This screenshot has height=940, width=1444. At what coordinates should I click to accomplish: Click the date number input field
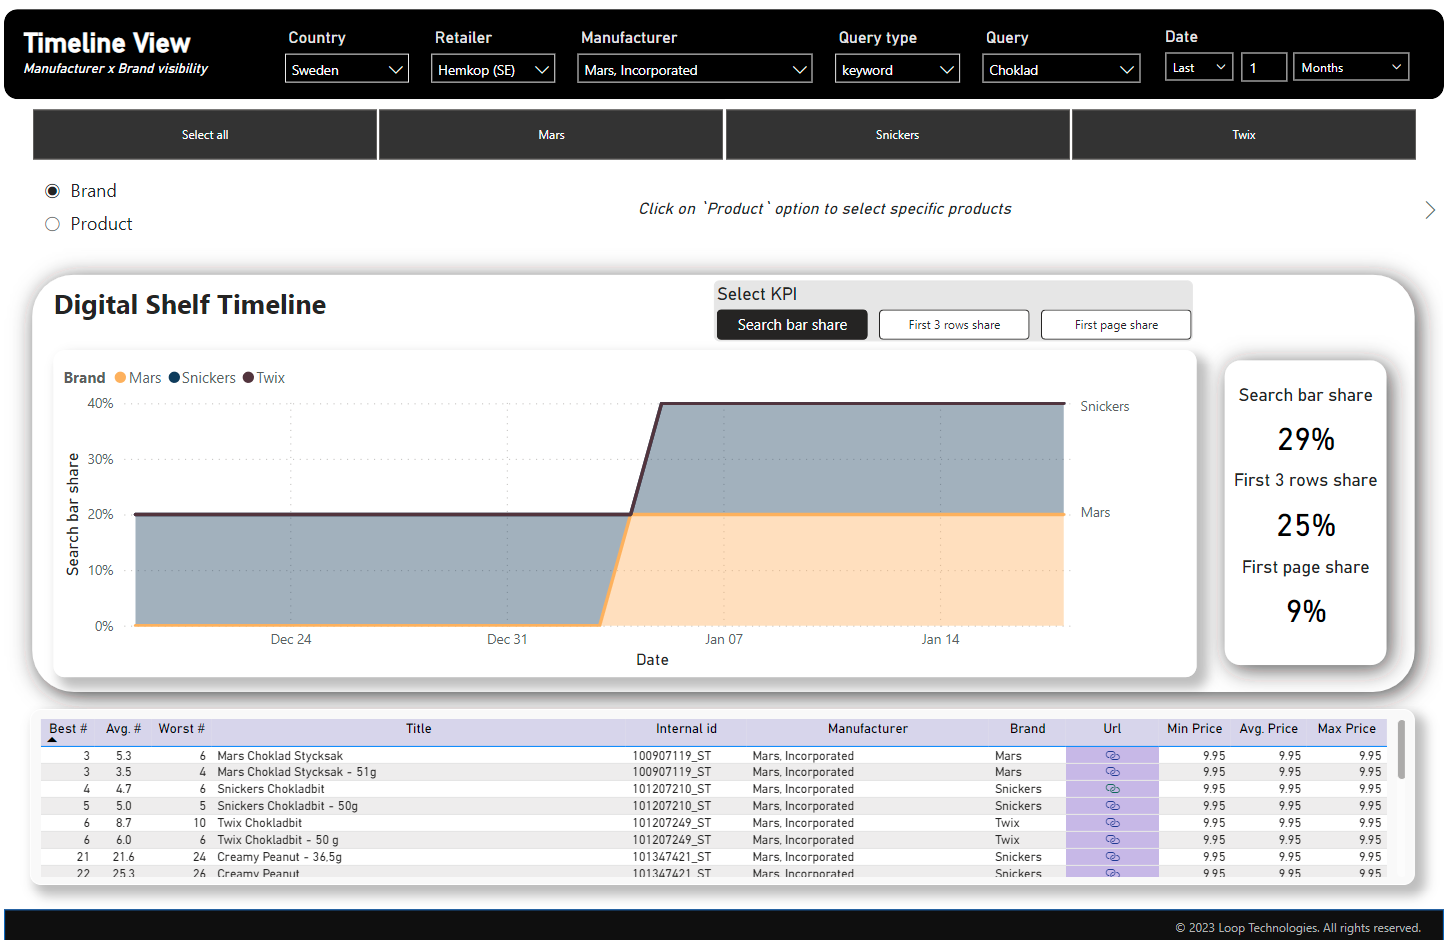[x=1263, y=67]
